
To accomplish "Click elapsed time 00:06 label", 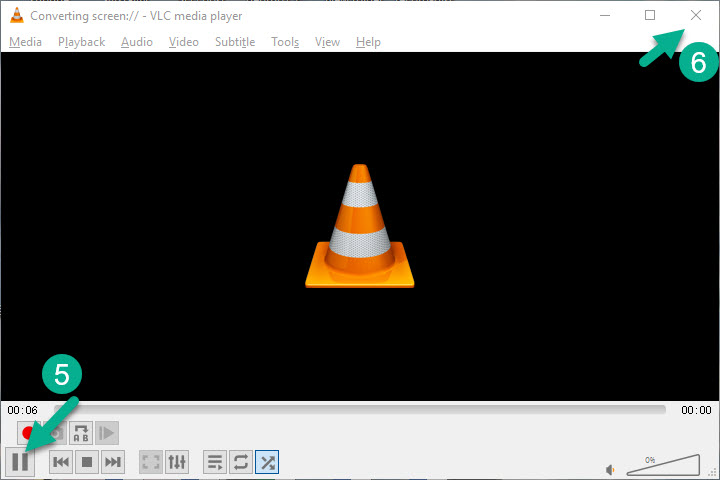I will point(22,410).
